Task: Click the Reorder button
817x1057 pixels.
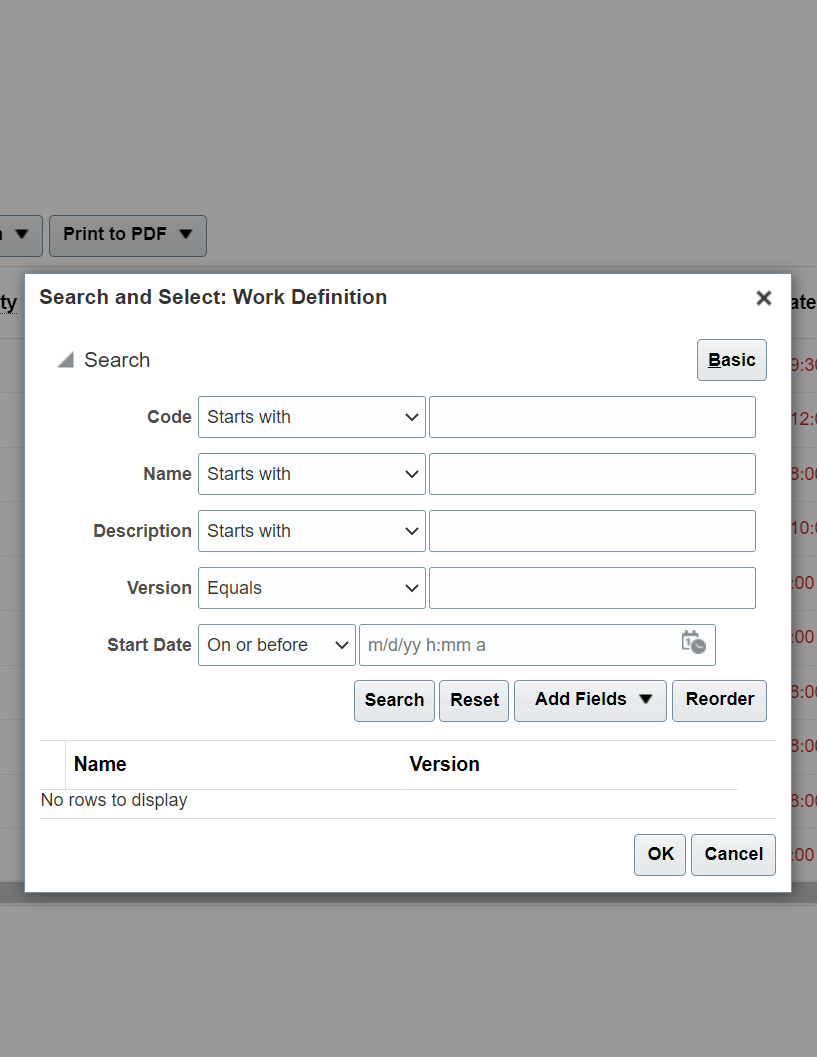Action: click(719, 700)
